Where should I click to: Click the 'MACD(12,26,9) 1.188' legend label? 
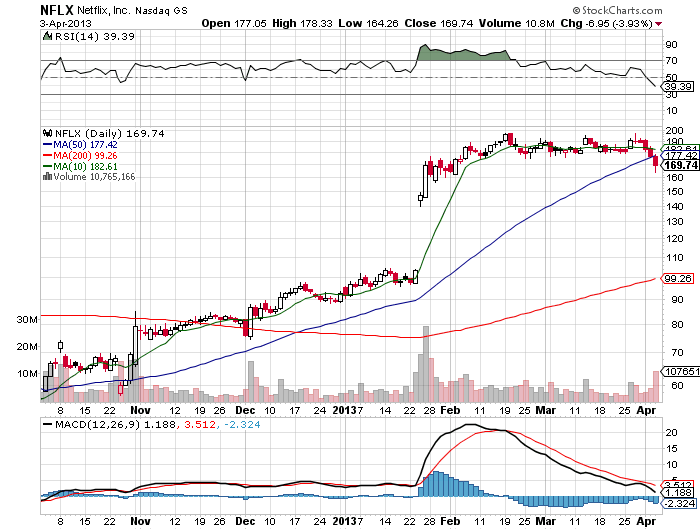115,424
